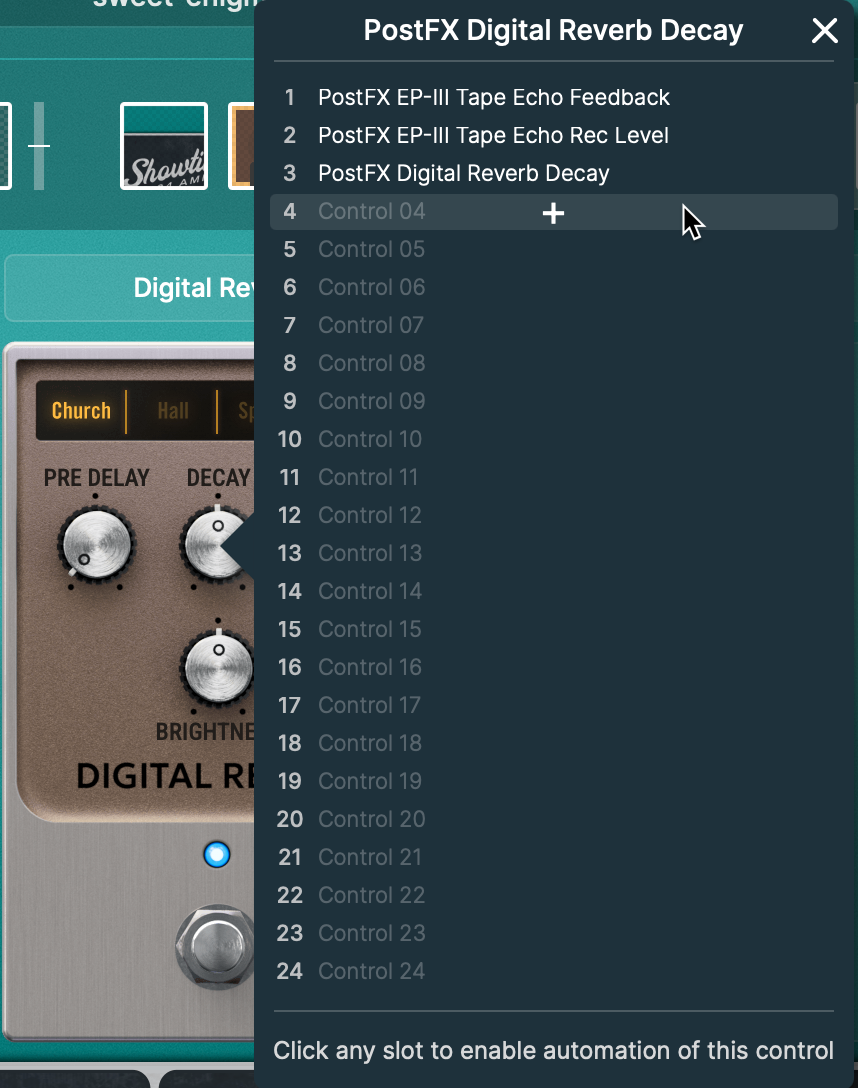Close the PostFX Digital Reverb Decay dialog
858x1088 pixels.
[824, 31]
